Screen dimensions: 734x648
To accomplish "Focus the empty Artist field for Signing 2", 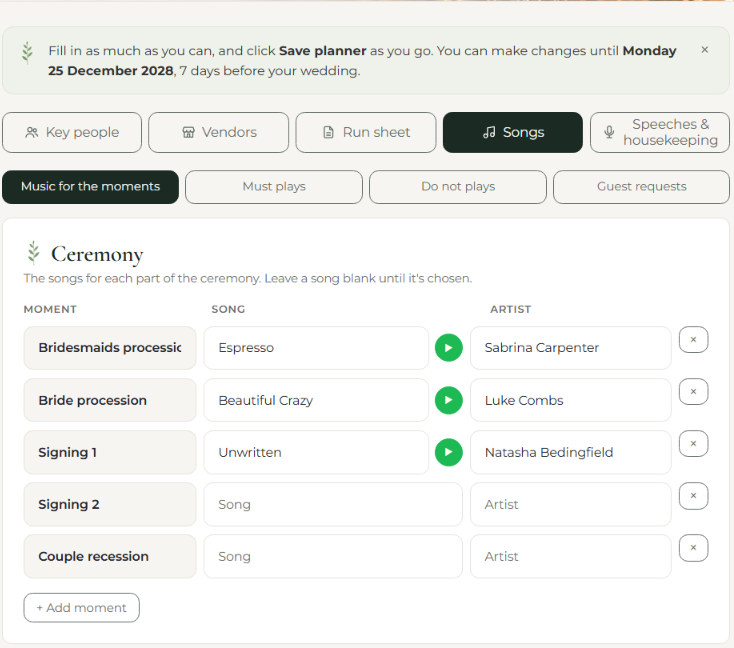I will (x=571, y=504).
